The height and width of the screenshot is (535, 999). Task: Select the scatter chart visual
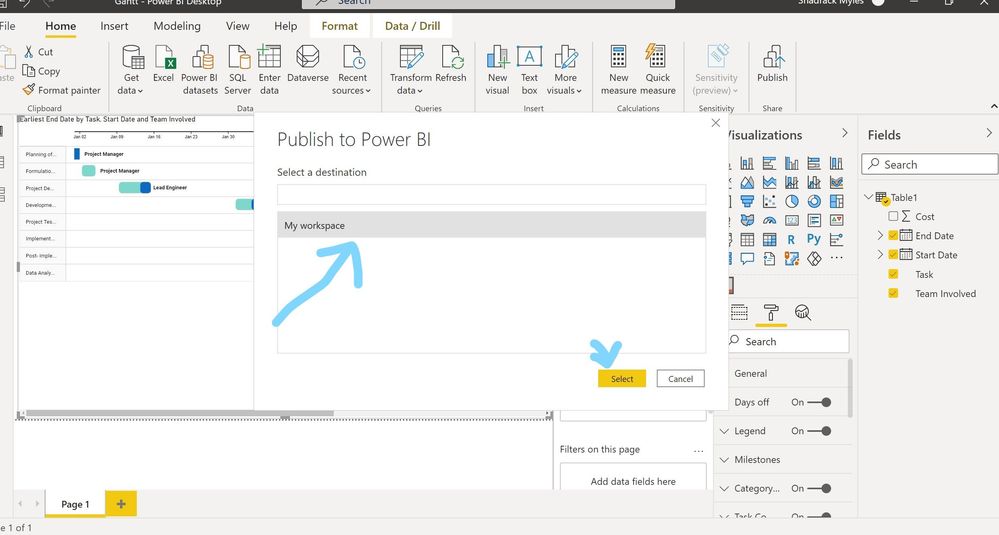[x=770, y=201]
